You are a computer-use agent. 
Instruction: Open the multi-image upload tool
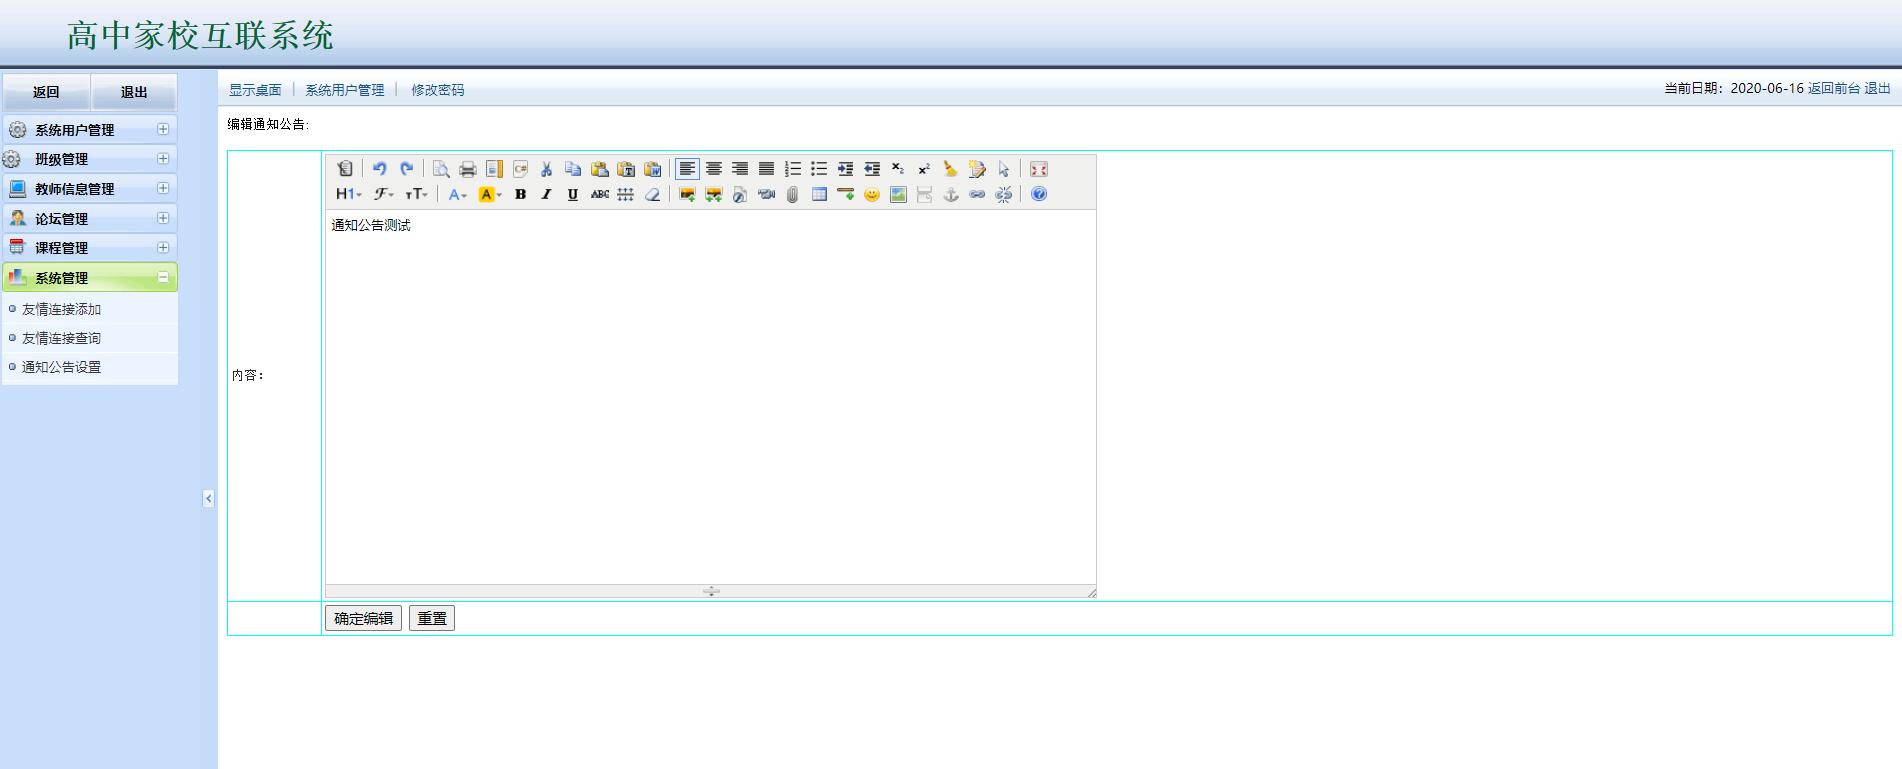[x=713, y=194]
